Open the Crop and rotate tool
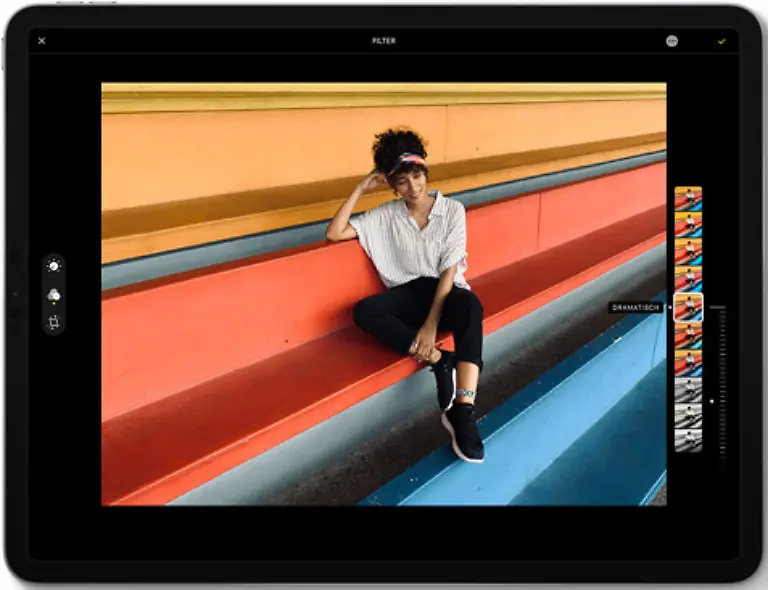 coord(54,322)
